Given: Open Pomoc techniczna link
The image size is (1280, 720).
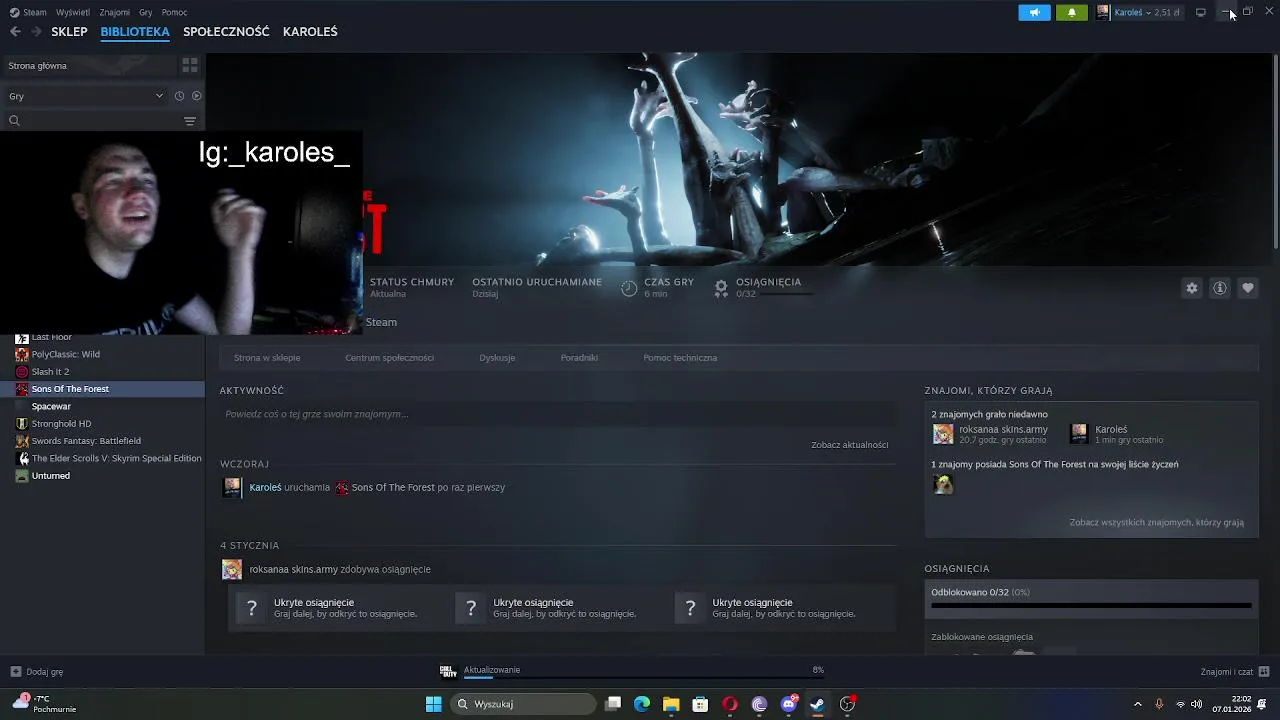Looking at the screenshot, I should 680,358.
